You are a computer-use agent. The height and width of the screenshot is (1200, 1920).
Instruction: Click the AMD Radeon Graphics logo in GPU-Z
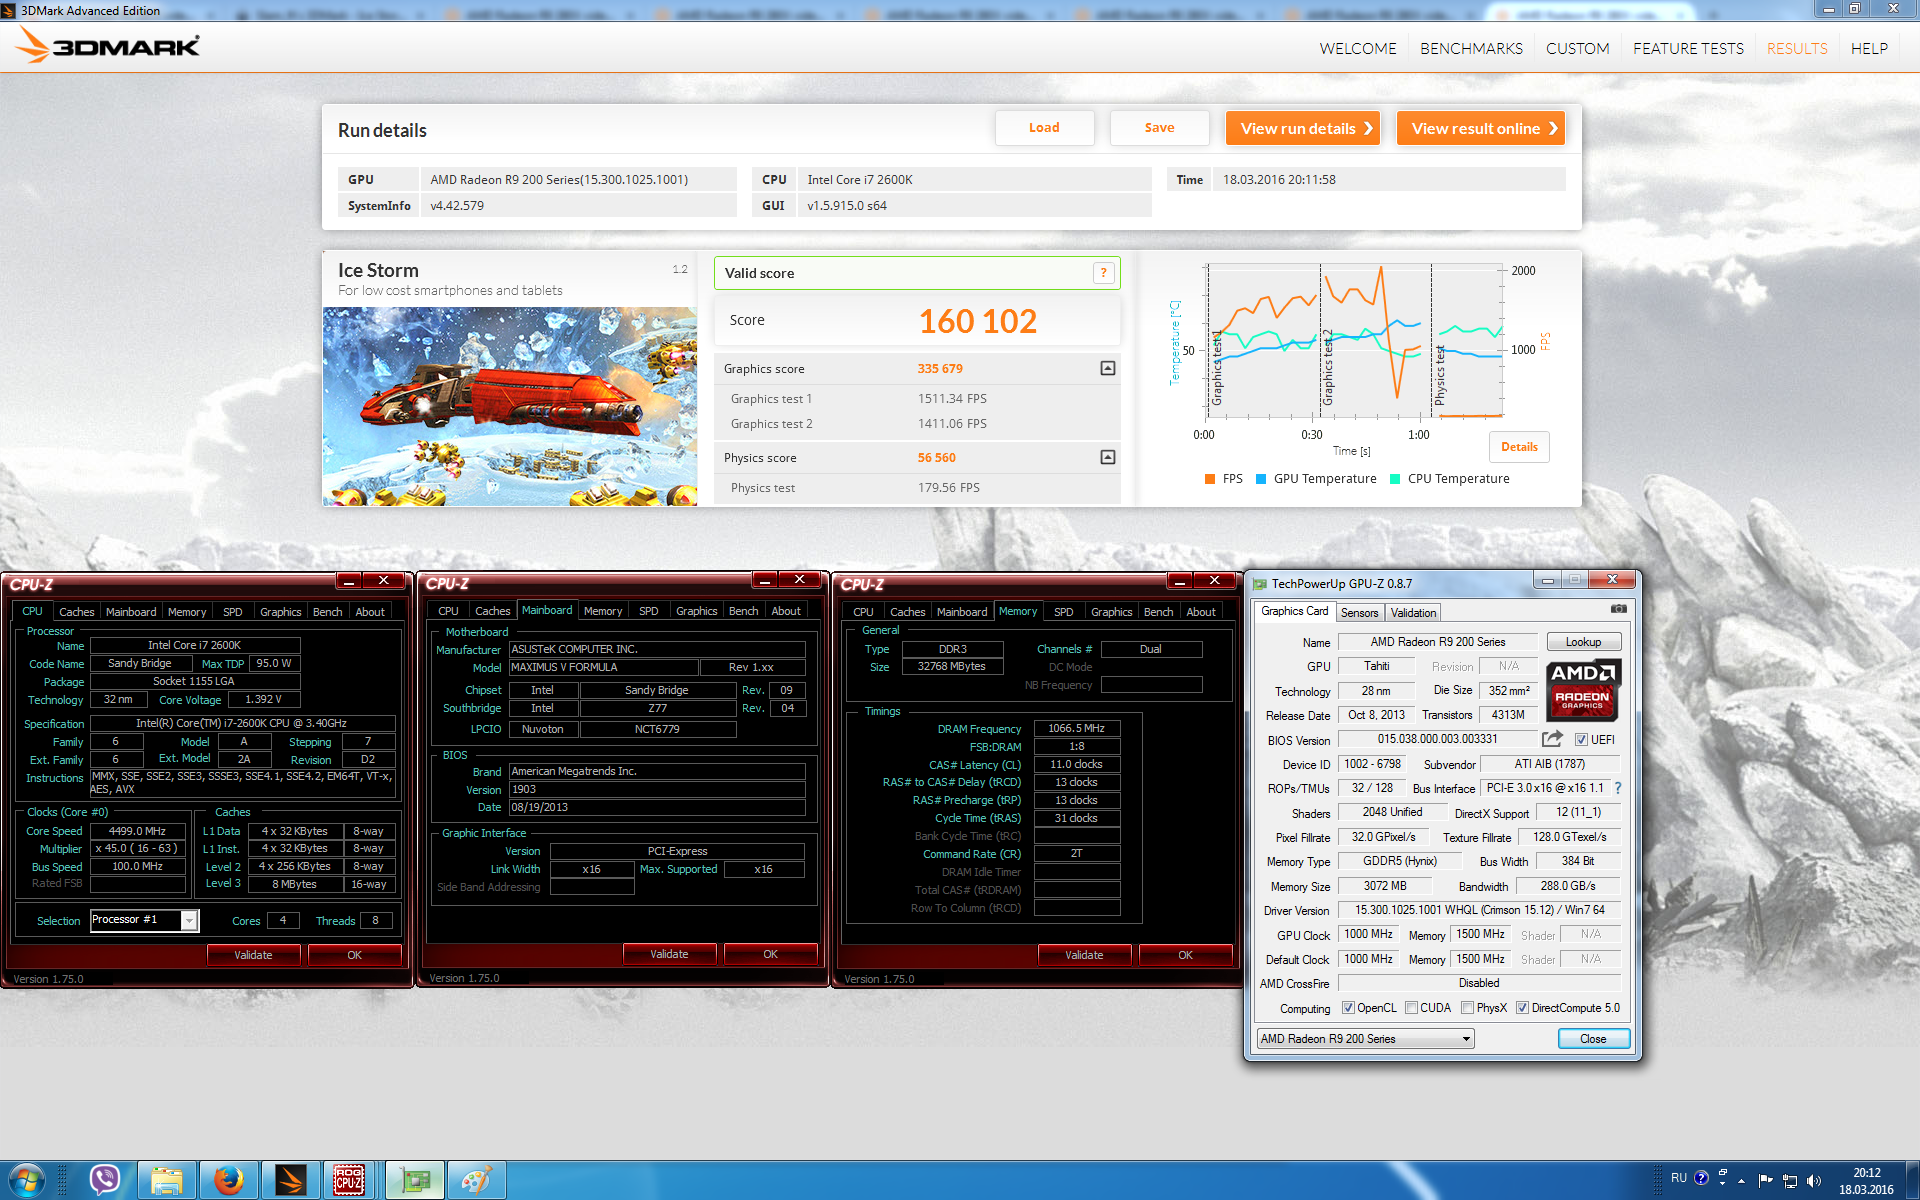coord(1582,690)
